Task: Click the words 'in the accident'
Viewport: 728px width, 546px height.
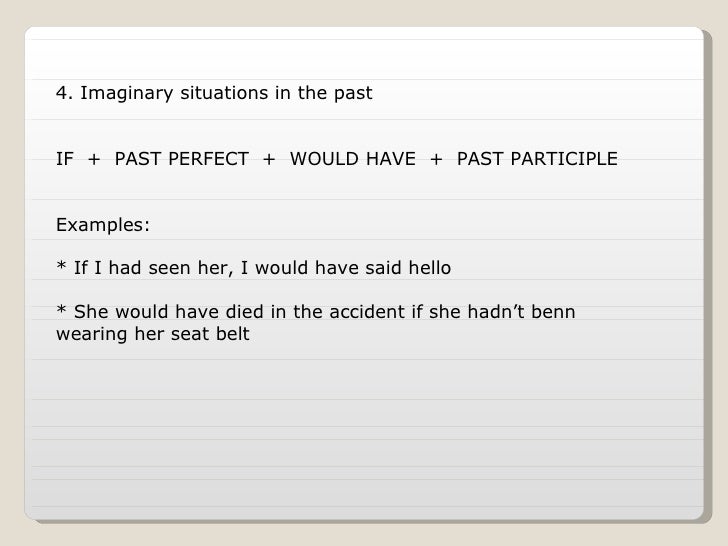Action: point(338,312)
